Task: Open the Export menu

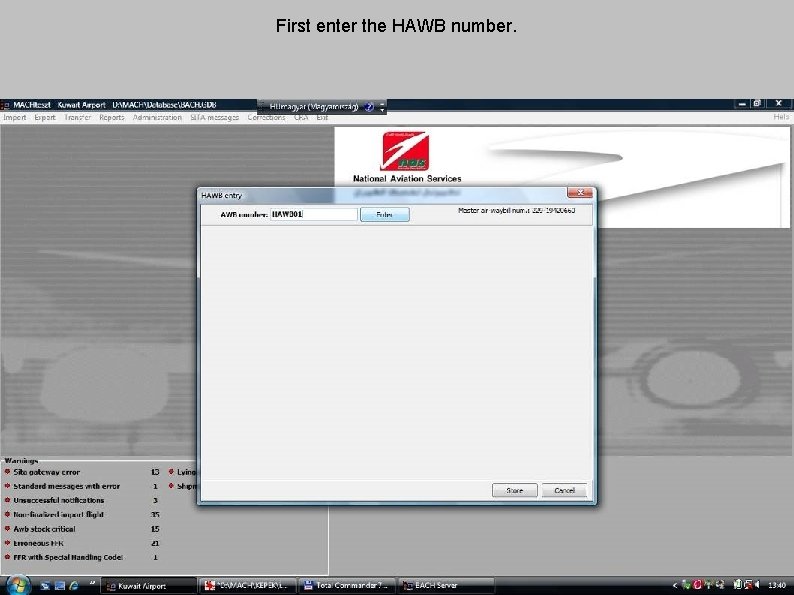Action: point(45,117)
